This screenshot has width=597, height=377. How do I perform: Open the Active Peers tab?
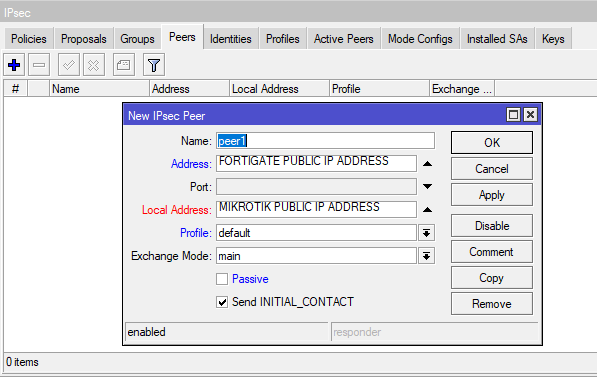click(344, 39)
